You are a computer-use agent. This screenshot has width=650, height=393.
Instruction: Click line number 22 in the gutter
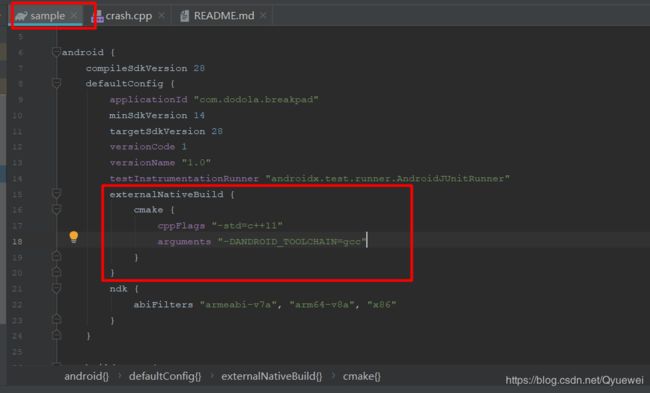click(x=17, y=305)
